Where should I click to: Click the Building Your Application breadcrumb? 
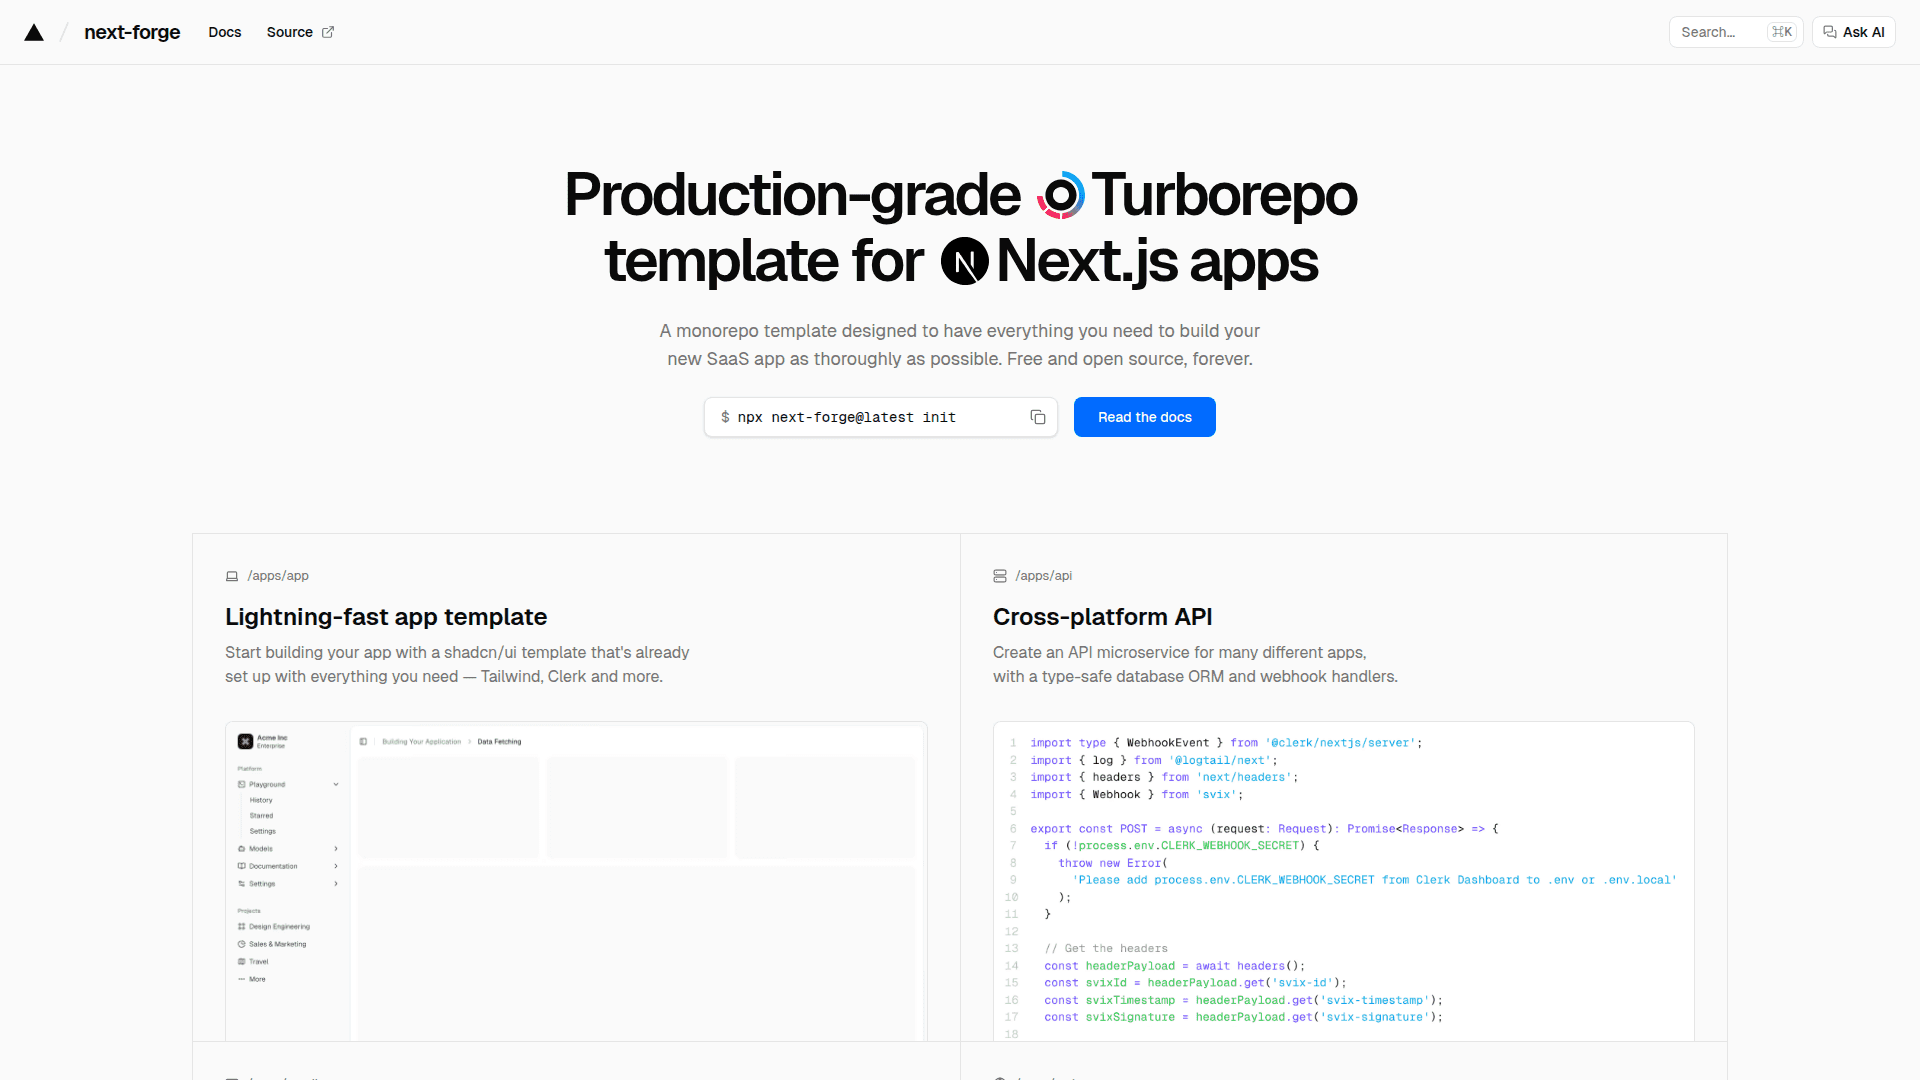click(x=422, y=742)
